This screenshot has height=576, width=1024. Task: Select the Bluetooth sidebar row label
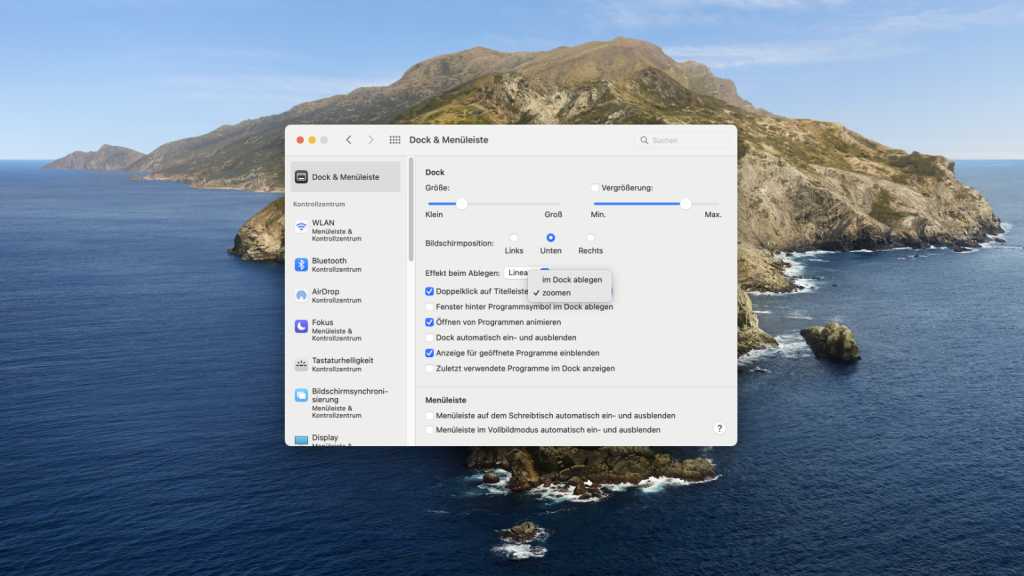click(329, 261)
